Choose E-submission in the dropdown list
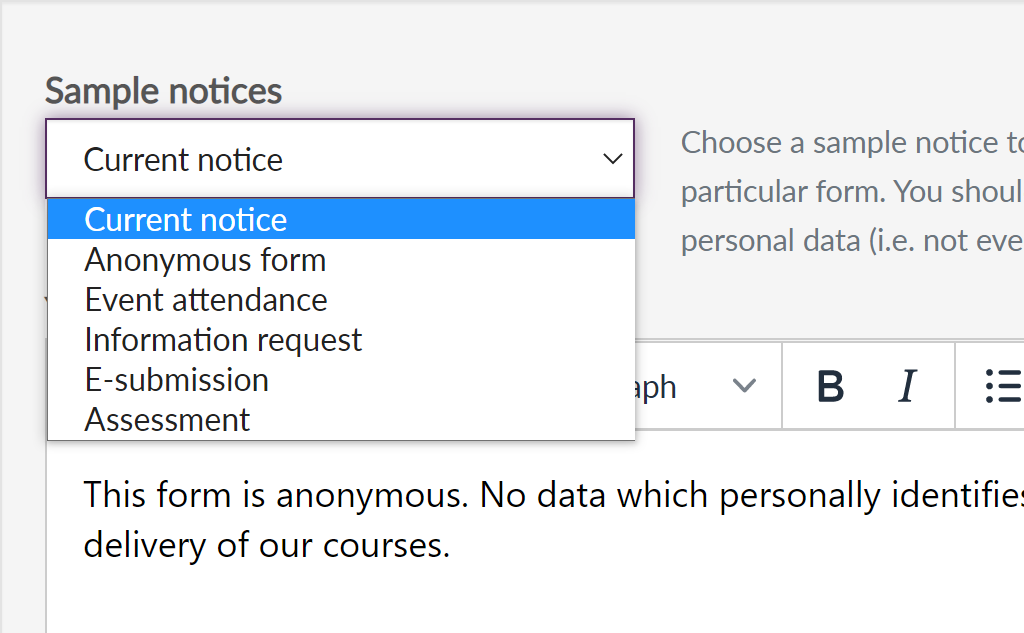The image size is (1024, 633). pos(177,380)
